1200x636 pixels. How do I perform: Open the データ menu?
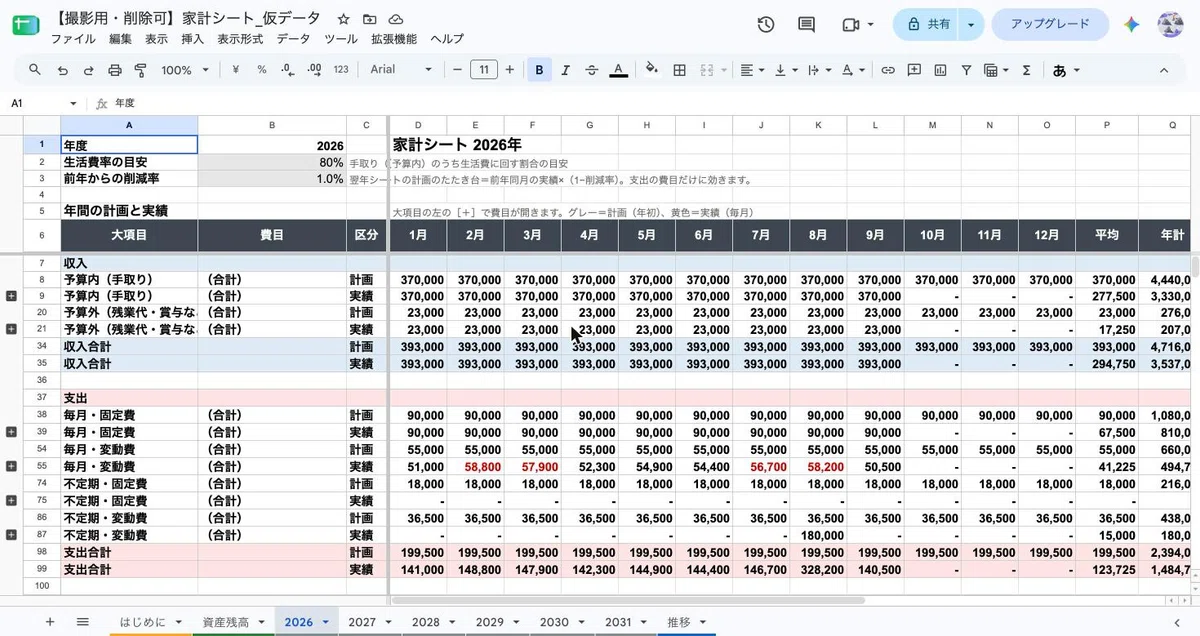click(x=293, y=39)
